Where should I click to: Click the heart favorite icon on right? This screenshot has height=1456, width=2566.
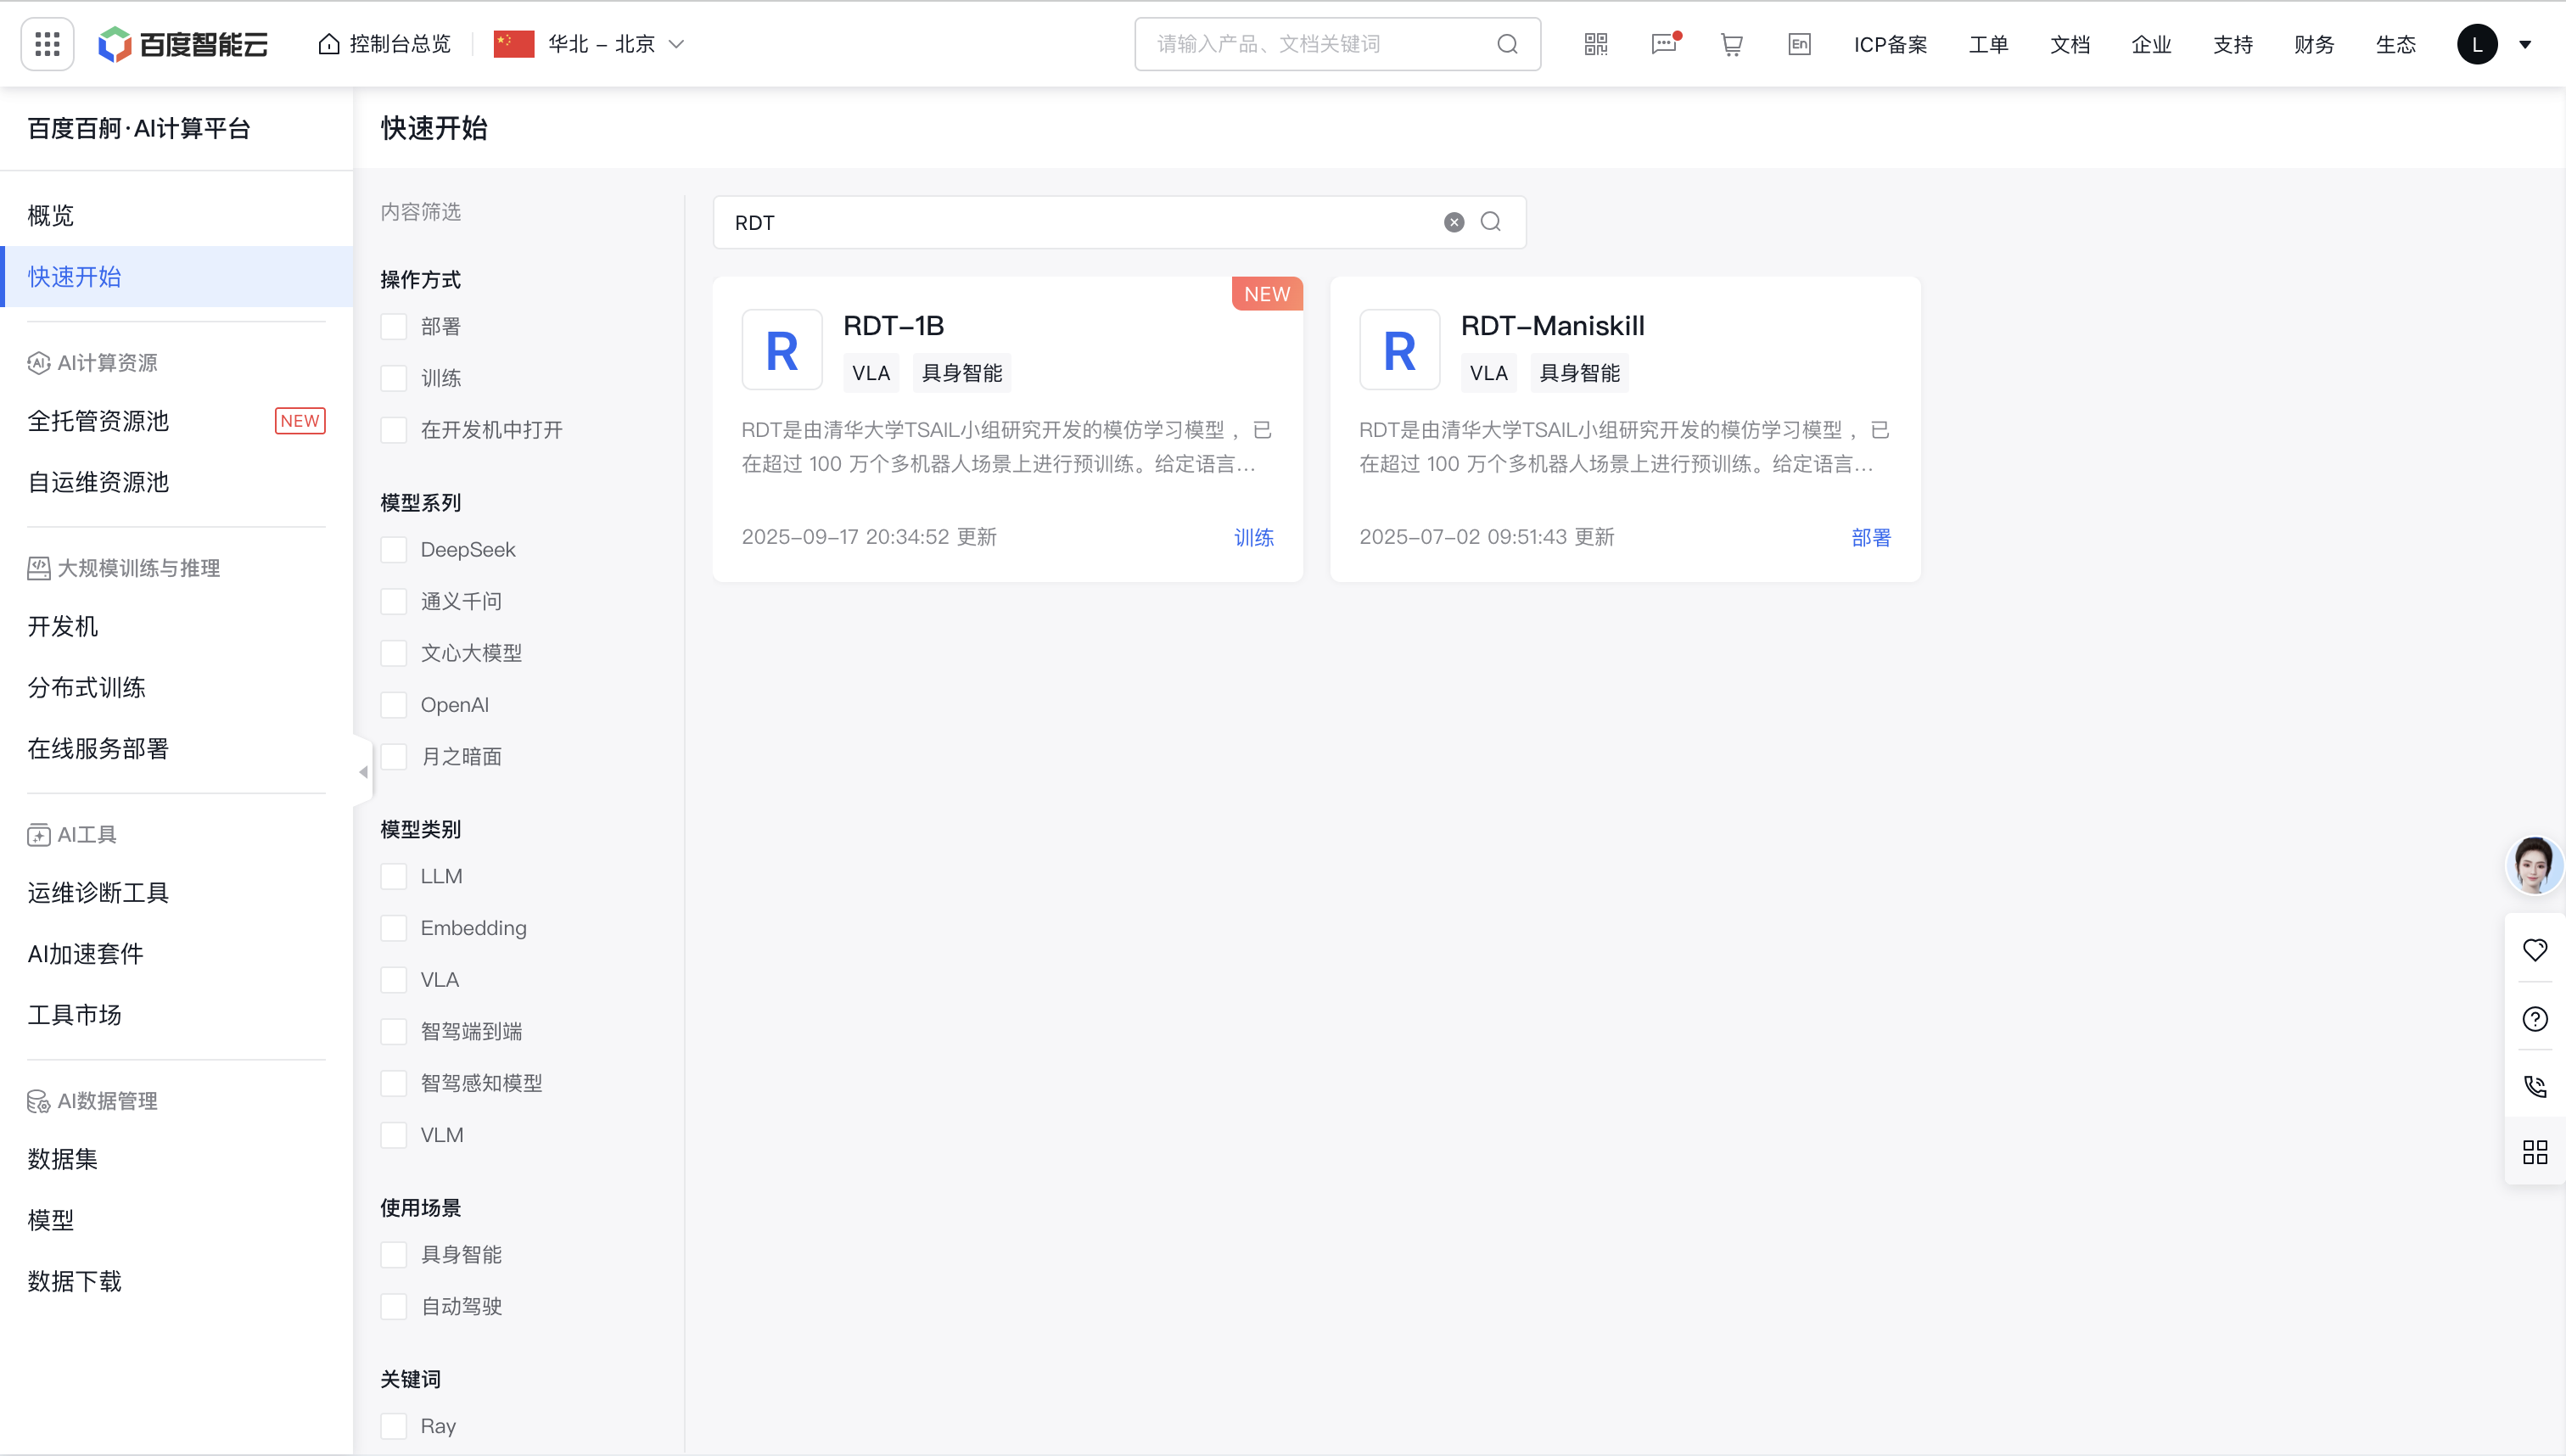click(x=2535, y=950)
